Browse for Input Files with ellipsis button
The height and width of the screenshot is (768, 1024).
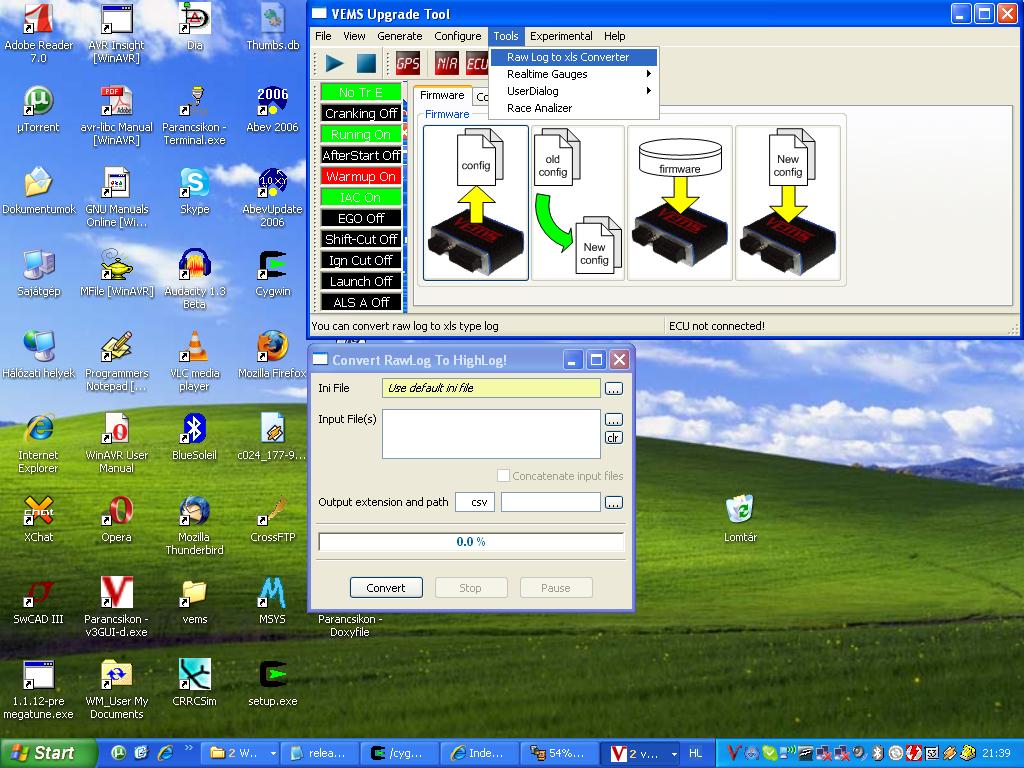(x=614, y=419)
